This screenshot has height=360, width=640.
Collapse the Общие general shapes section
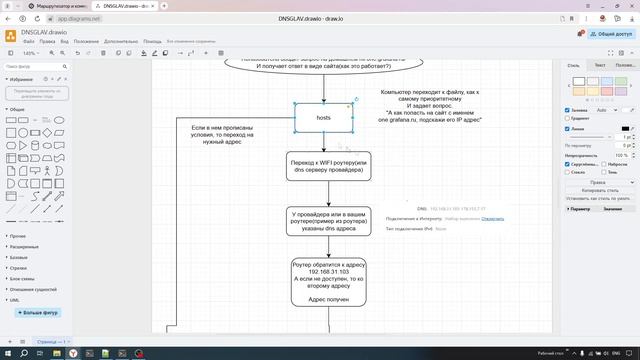tap(16, 109)
